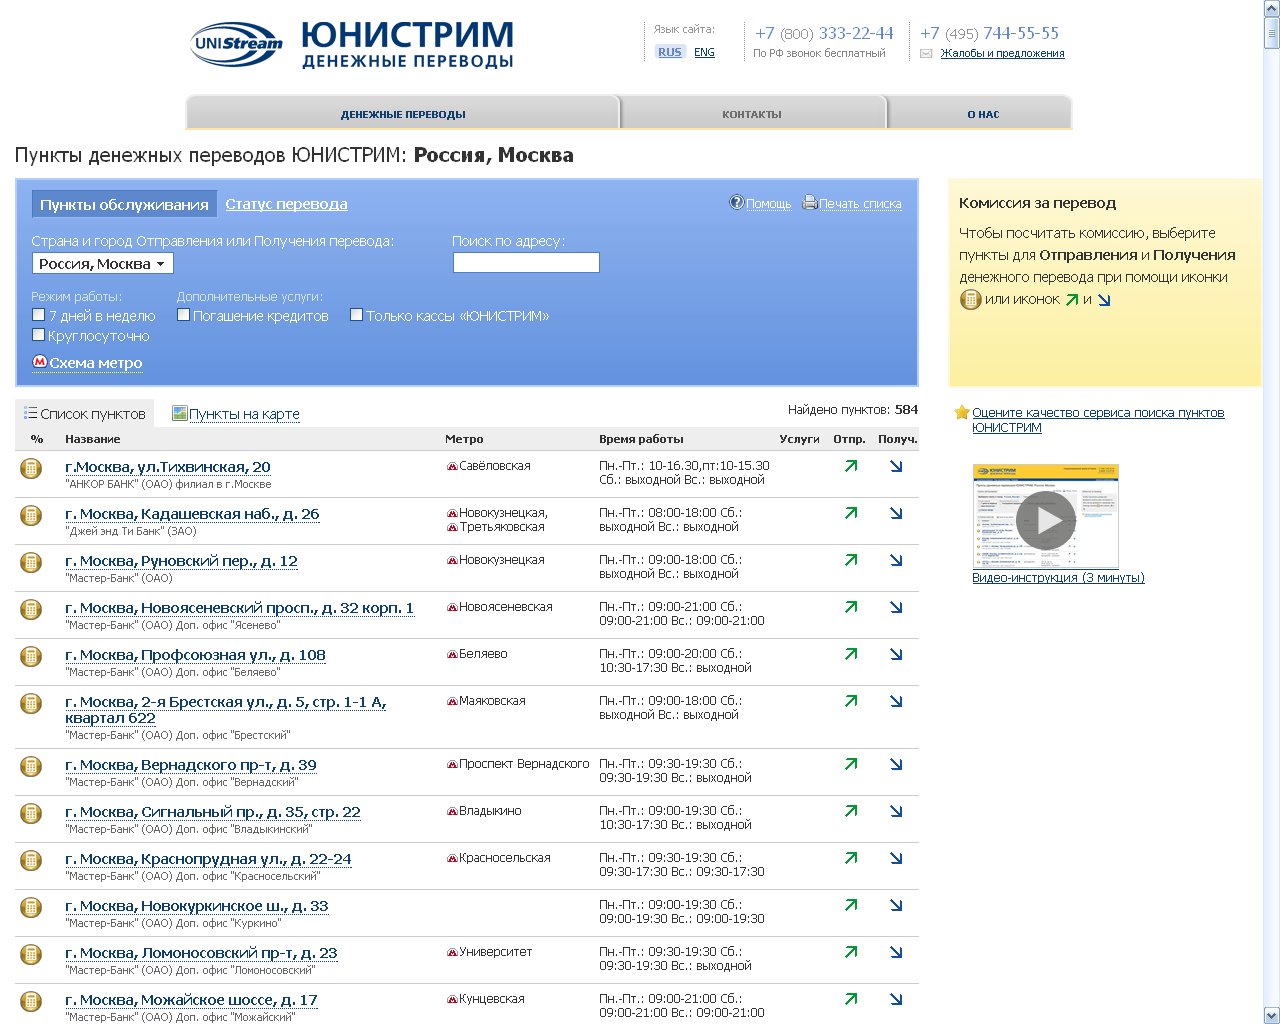Open address Кадашевская наб., д. 26
Image resolution: width=1280 pixels, height=1024 pixels.
pyautogui.click(x=192, y=514)
